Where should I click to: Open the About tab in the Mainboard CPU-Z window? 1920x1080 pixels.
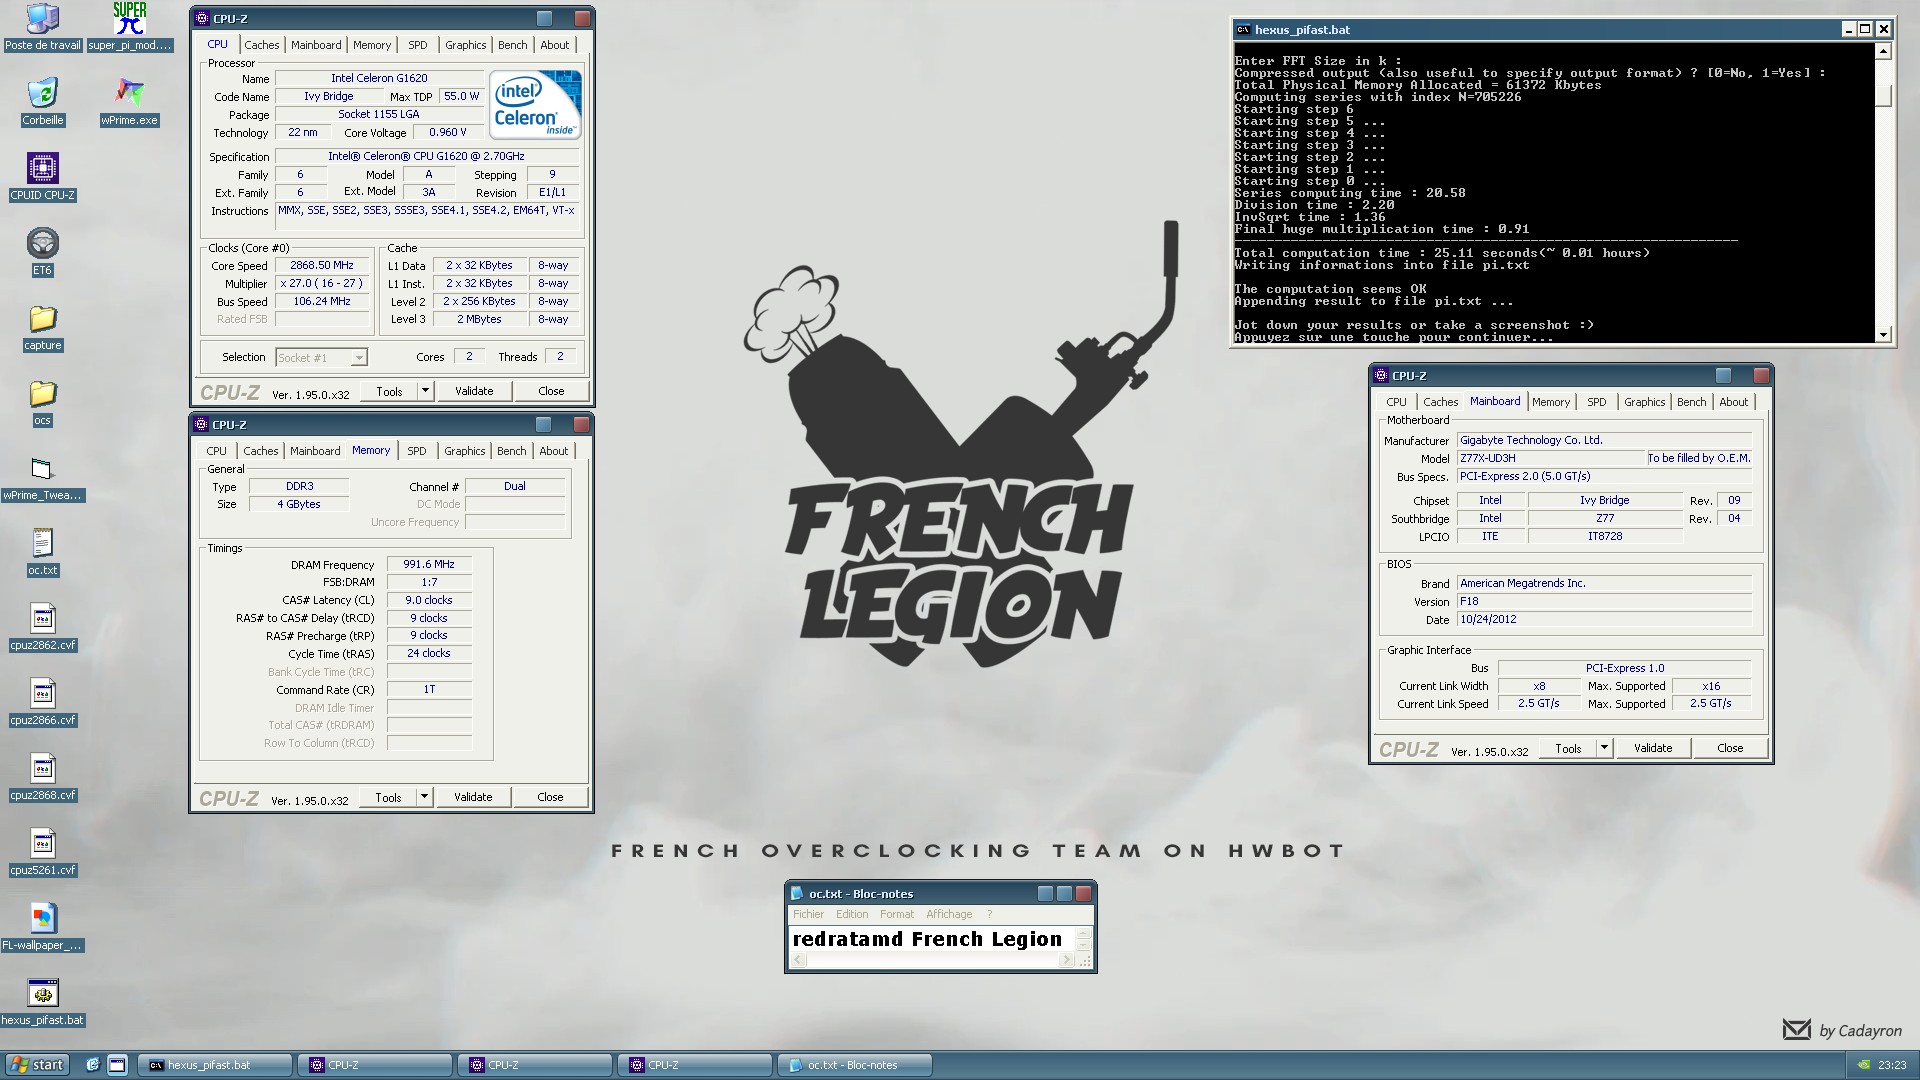click(x=1734, y=402)
